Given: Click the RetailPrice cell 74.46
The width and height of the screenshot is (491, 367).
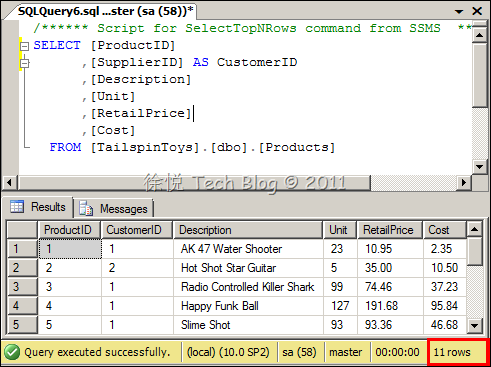Looking at the screenshot, I should (390, 287).
